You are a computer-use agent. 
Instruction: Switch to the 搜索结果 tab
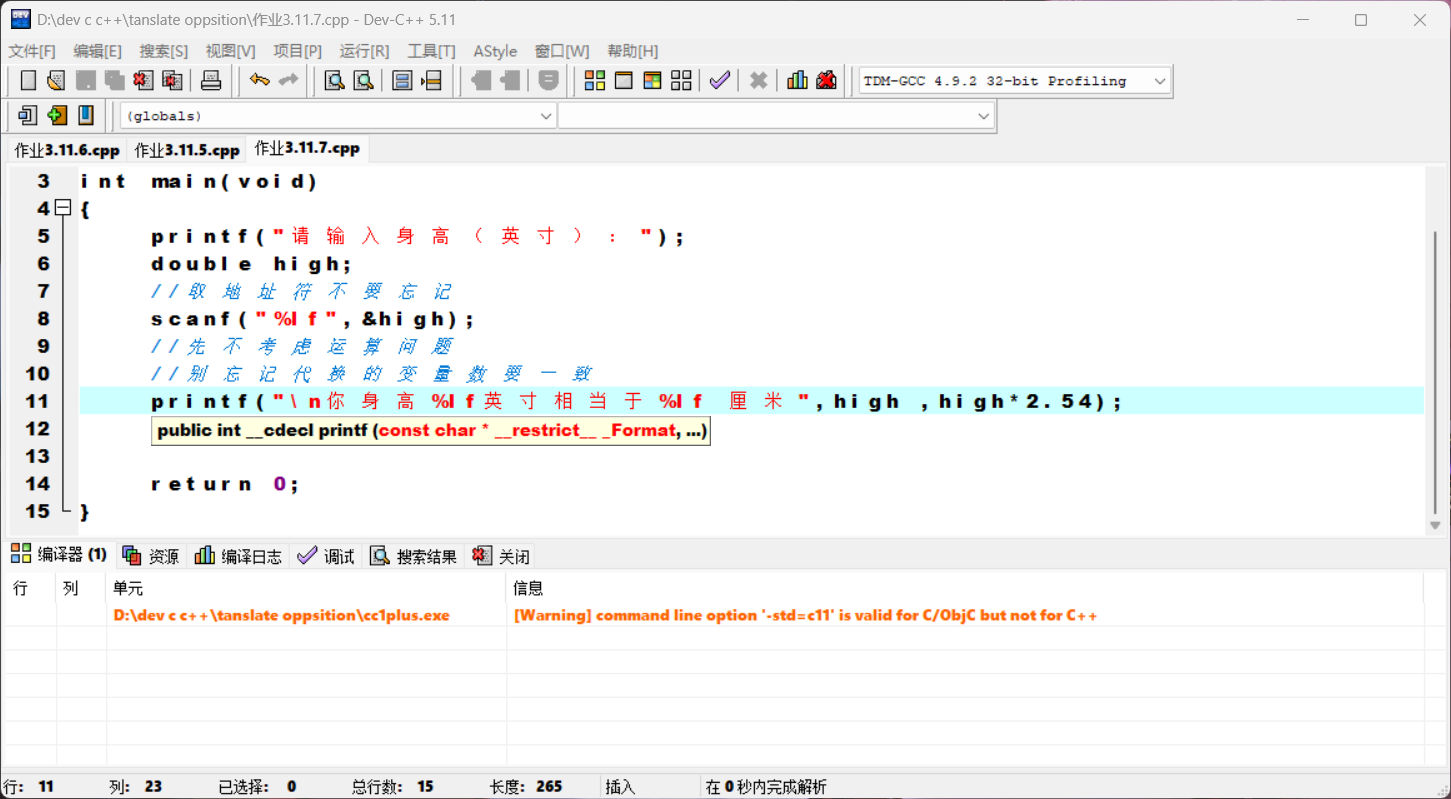click(x=413, y=556)
